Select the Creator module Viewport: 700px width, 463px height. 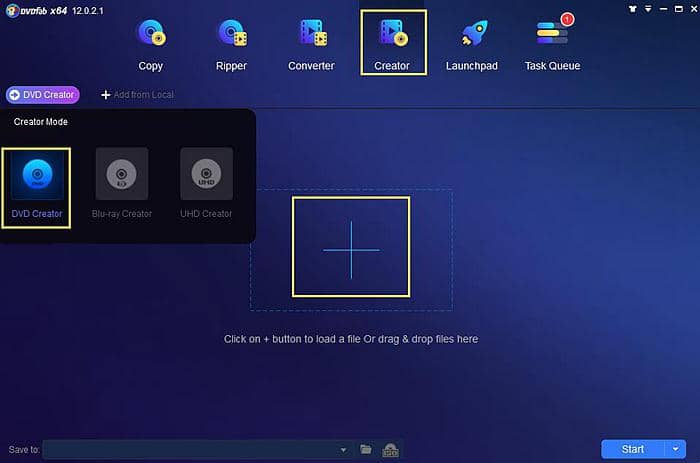point(393,43)
